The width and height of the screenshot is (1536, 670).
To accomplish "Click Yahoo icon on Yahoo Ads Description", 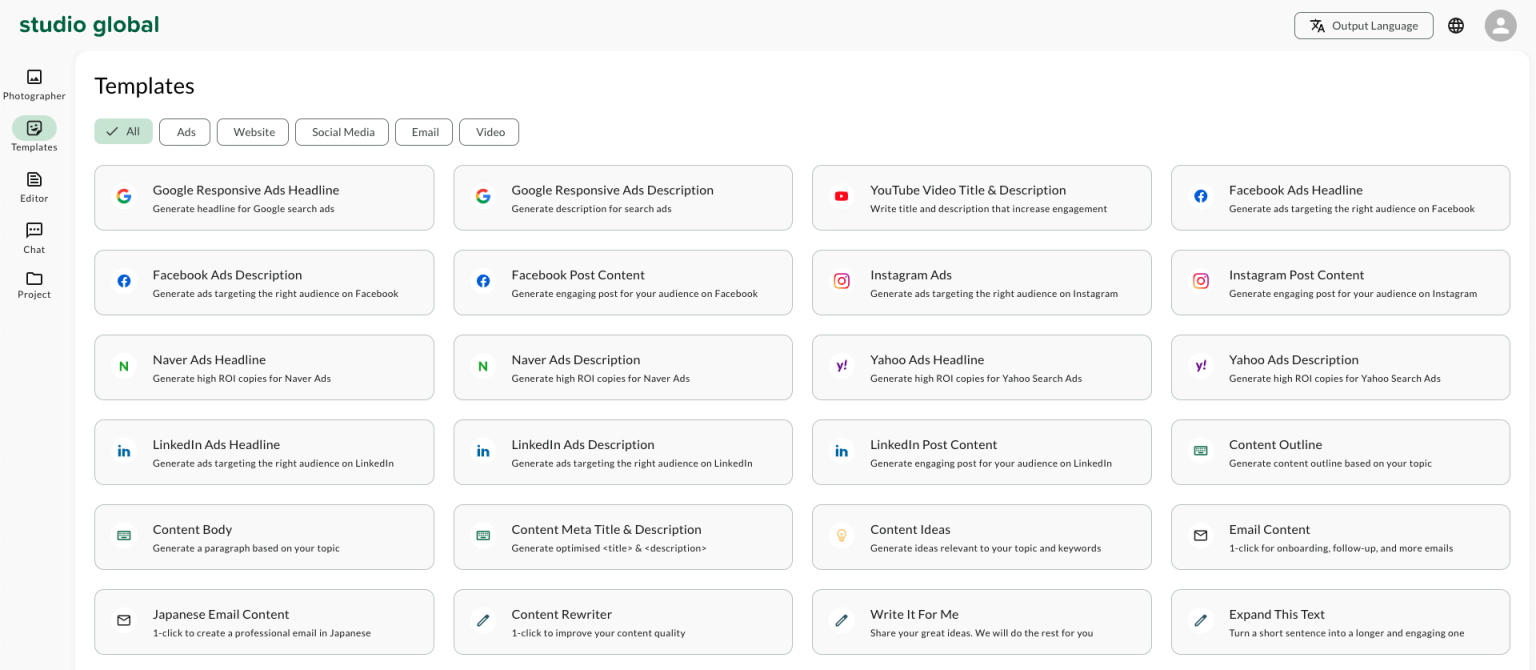I will pos(1201,367).
